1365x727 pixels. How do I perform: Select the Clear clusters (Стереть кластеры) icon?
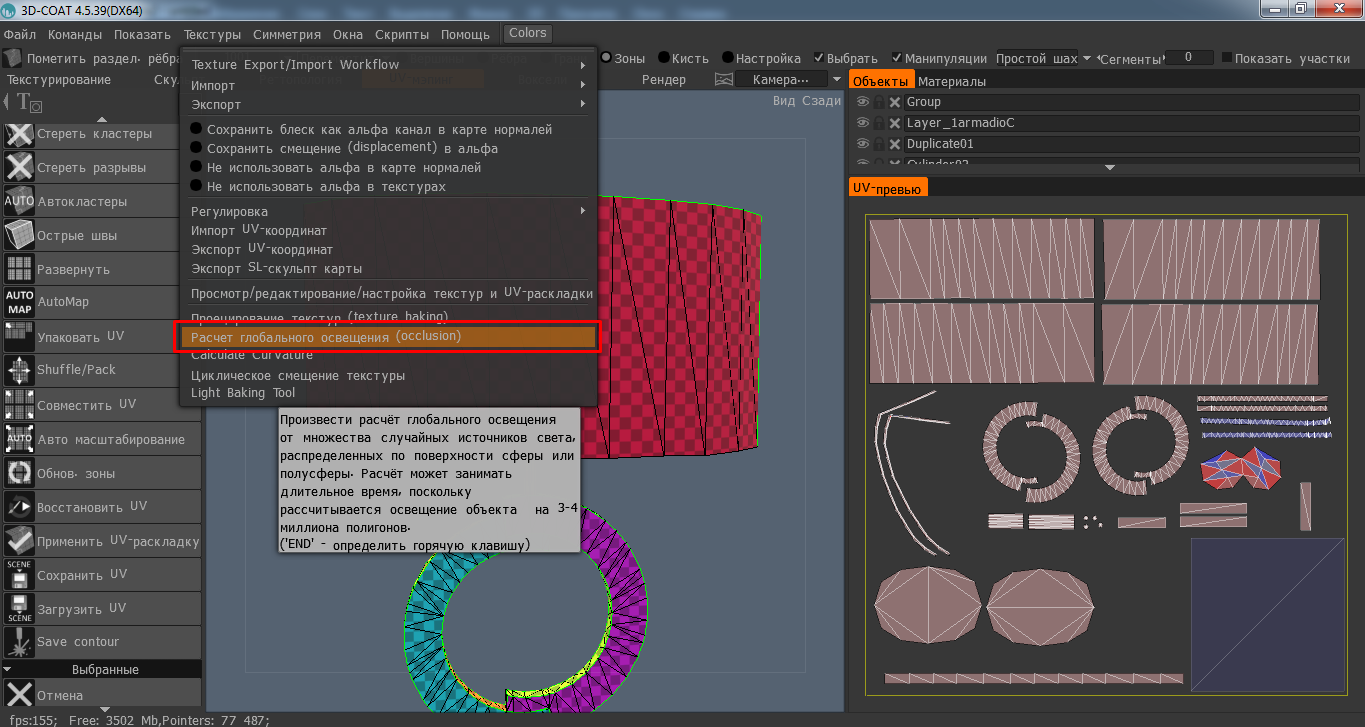point(19,134)
